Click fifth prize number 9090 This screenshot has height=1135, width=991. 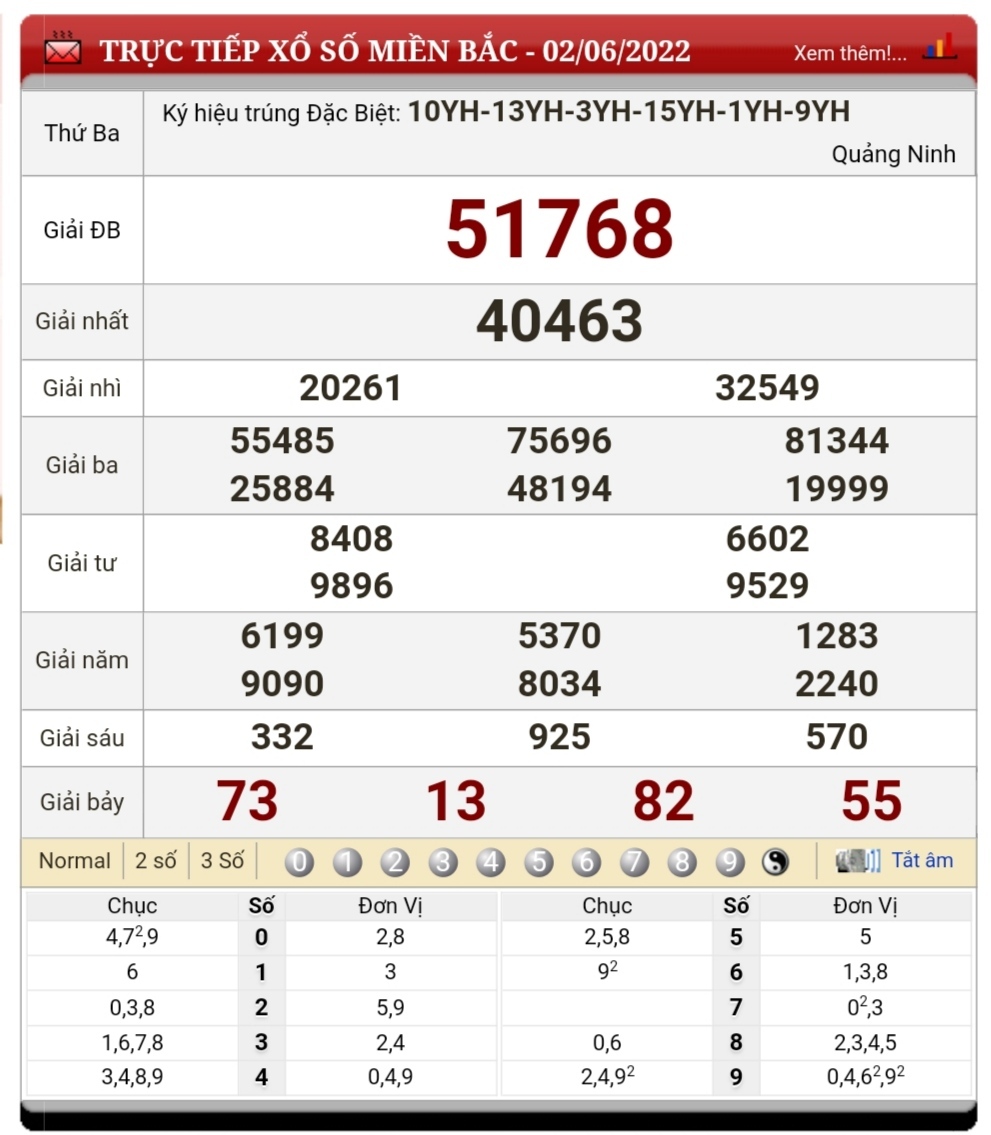pyautogui.click(x=282, y=683)
